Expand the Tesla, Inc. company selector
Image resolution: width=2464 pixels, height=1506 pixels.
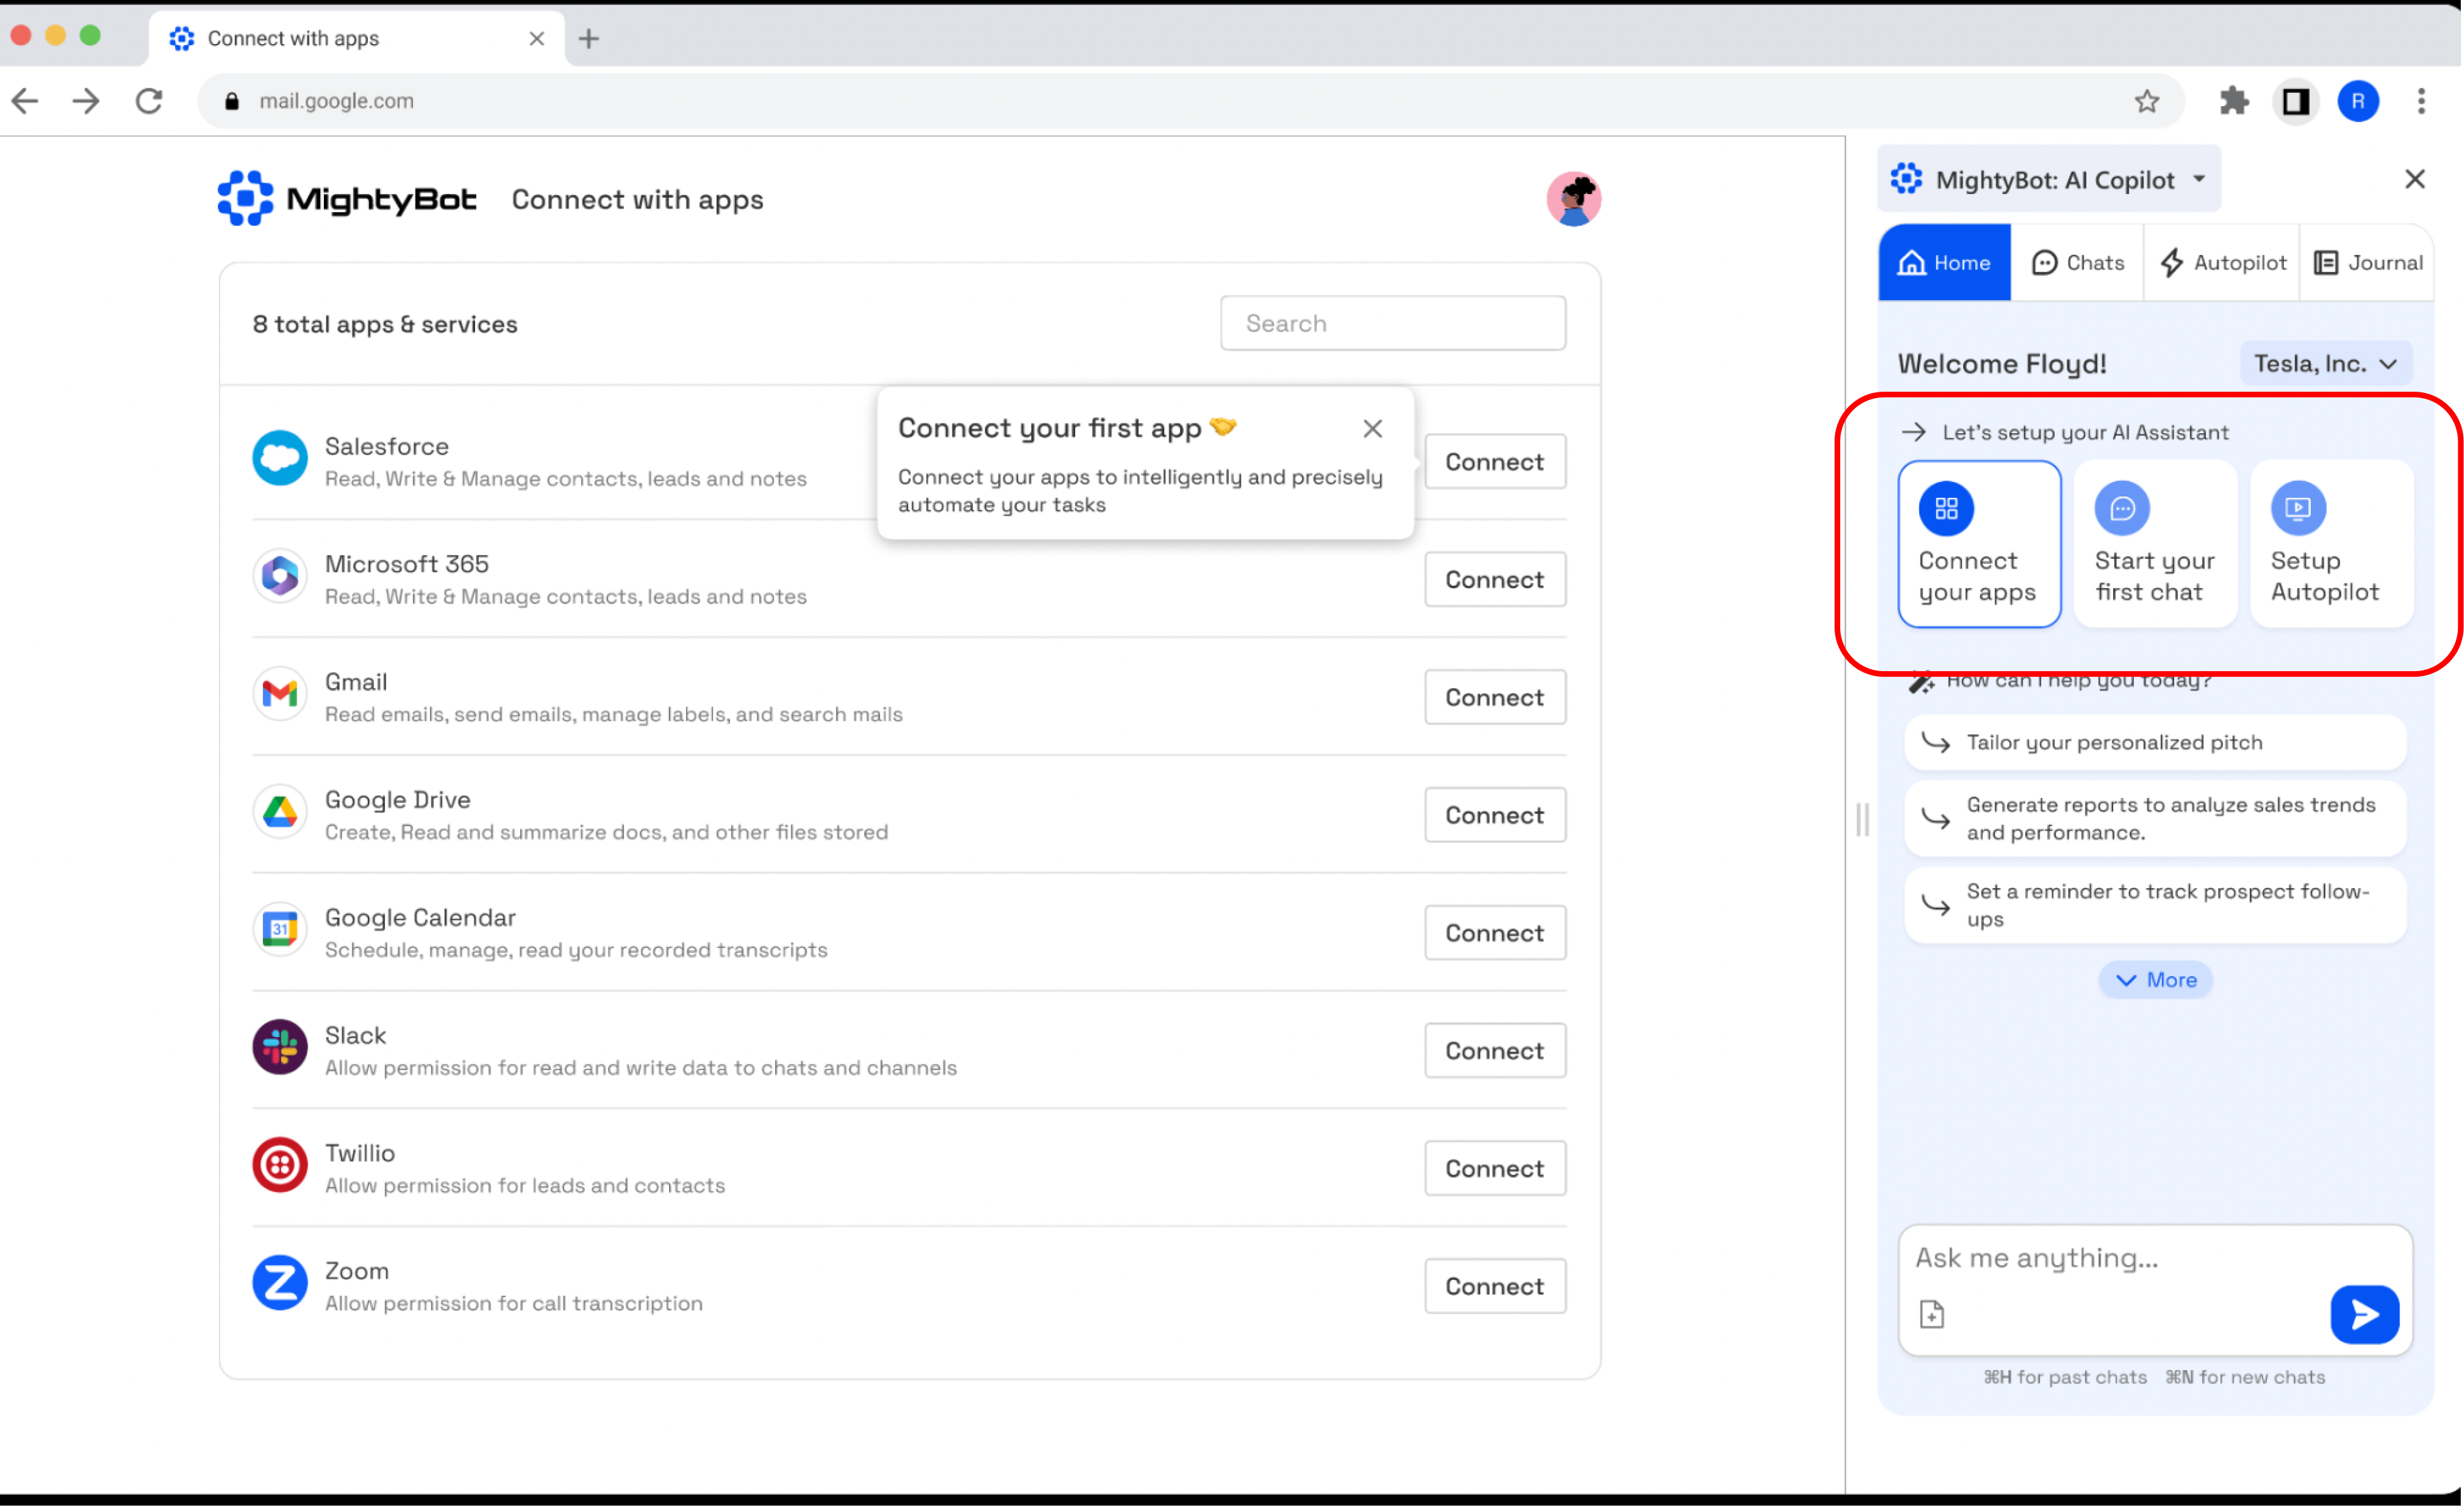pos(2325,363)
